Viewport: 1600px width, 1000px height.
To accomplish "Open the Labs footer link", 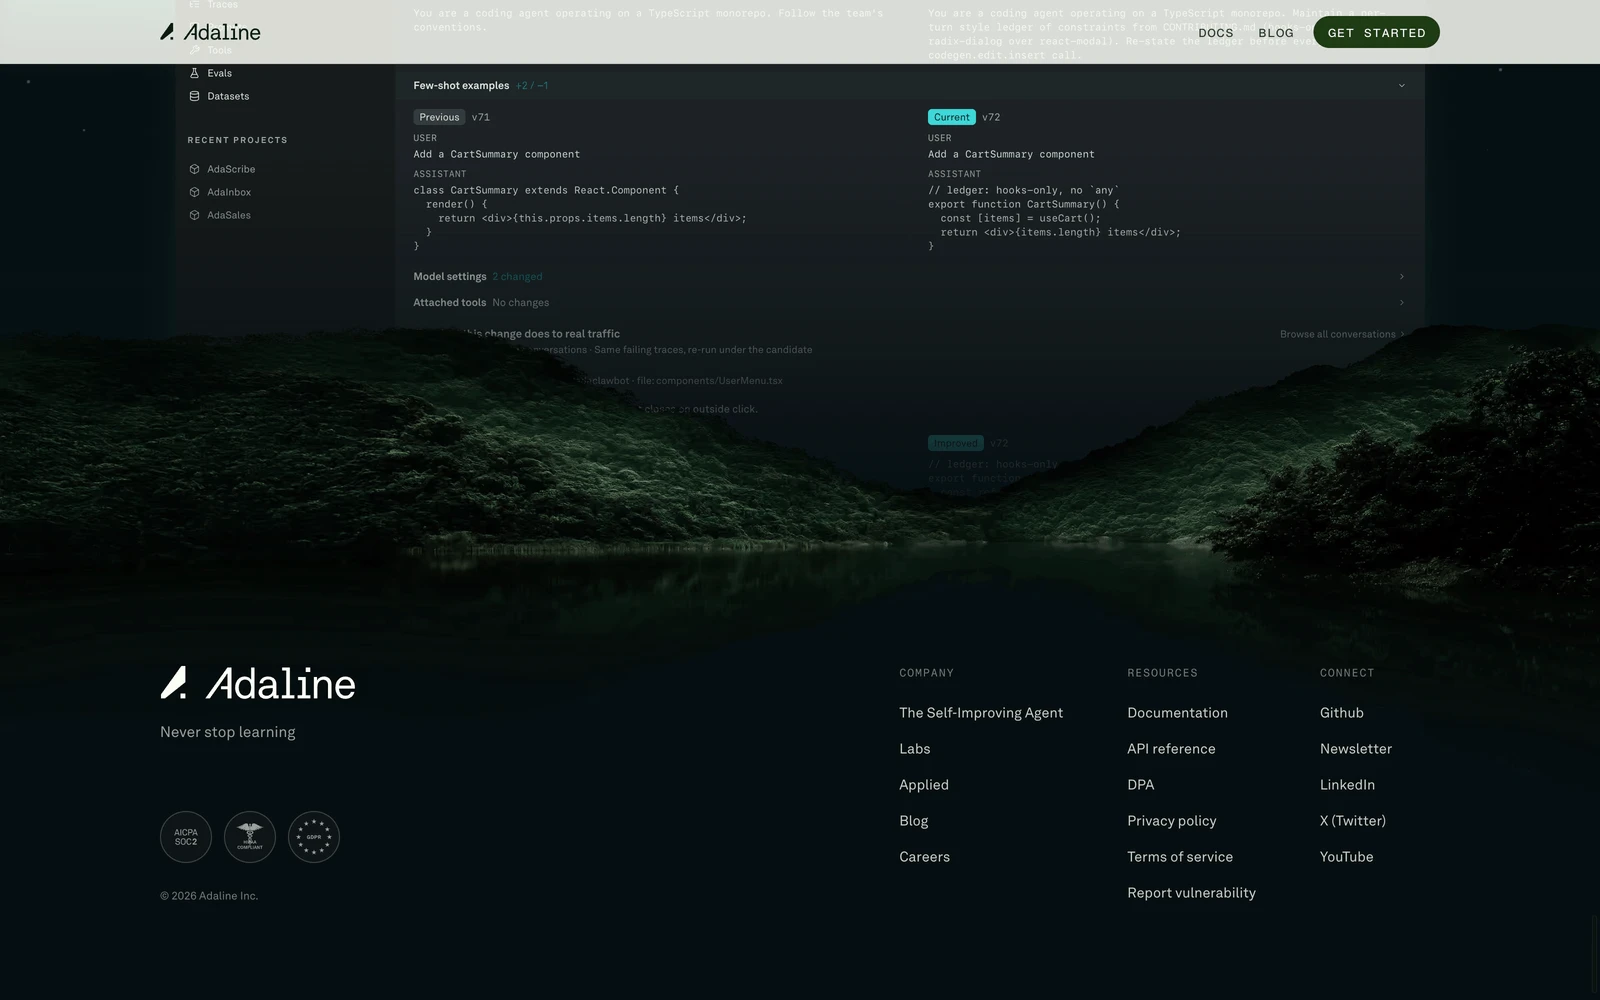I will click(x=915, y=749).
